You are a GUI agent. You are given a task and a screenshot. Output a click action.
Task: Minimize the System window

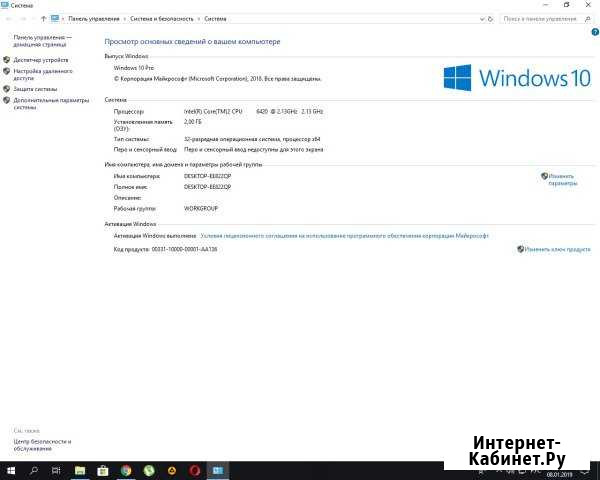tap(546, 5)
